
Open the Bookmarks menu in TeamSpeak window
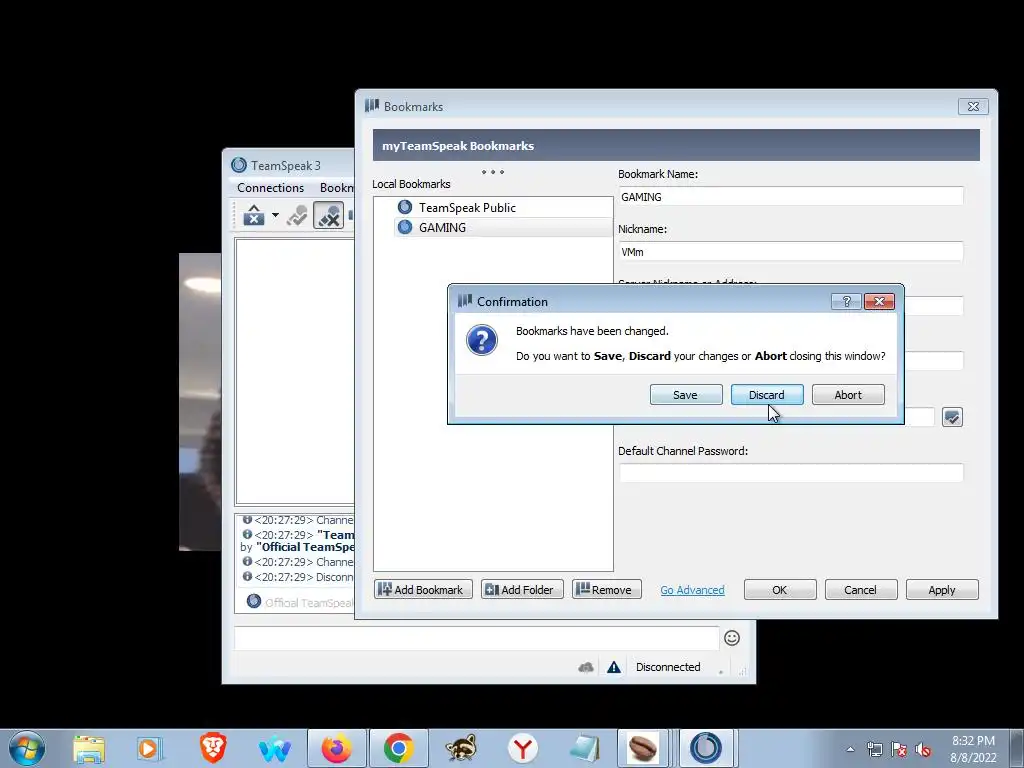pyautogui.click(x=336, y=187)
